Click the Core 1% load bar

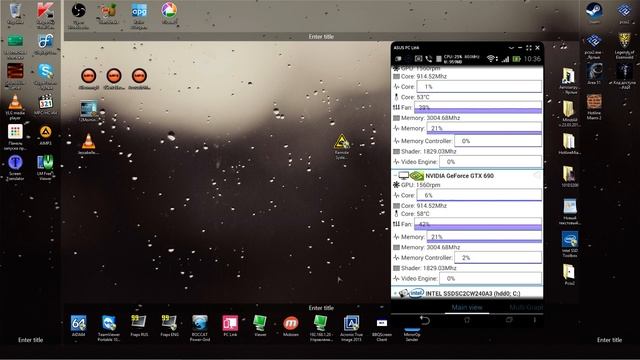(x=479, y=87)
